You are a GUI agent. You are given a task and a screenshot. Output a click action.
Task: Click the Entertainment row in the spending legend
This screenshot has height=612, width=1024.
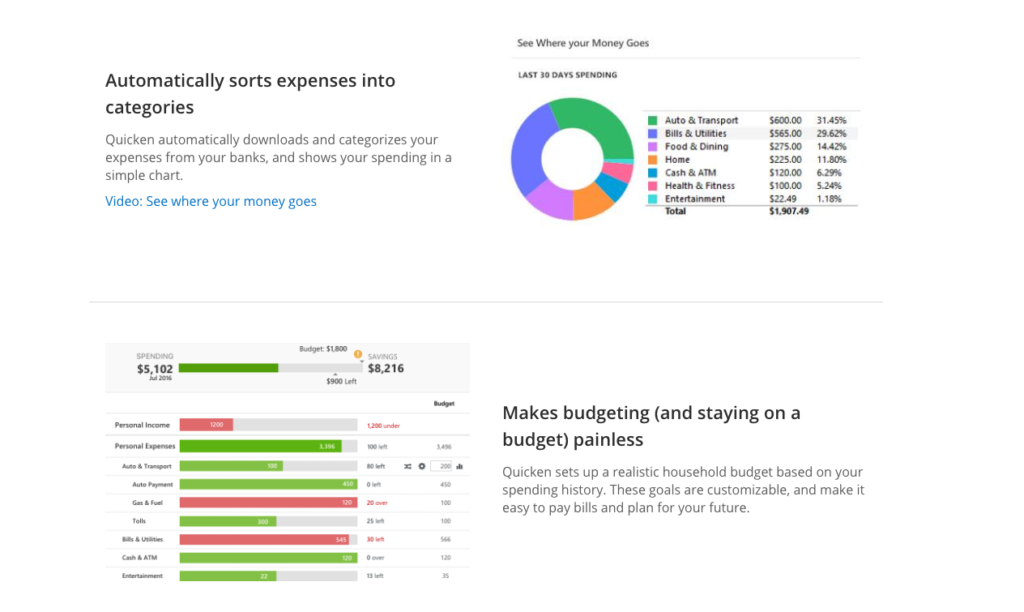tap(750, 198)
